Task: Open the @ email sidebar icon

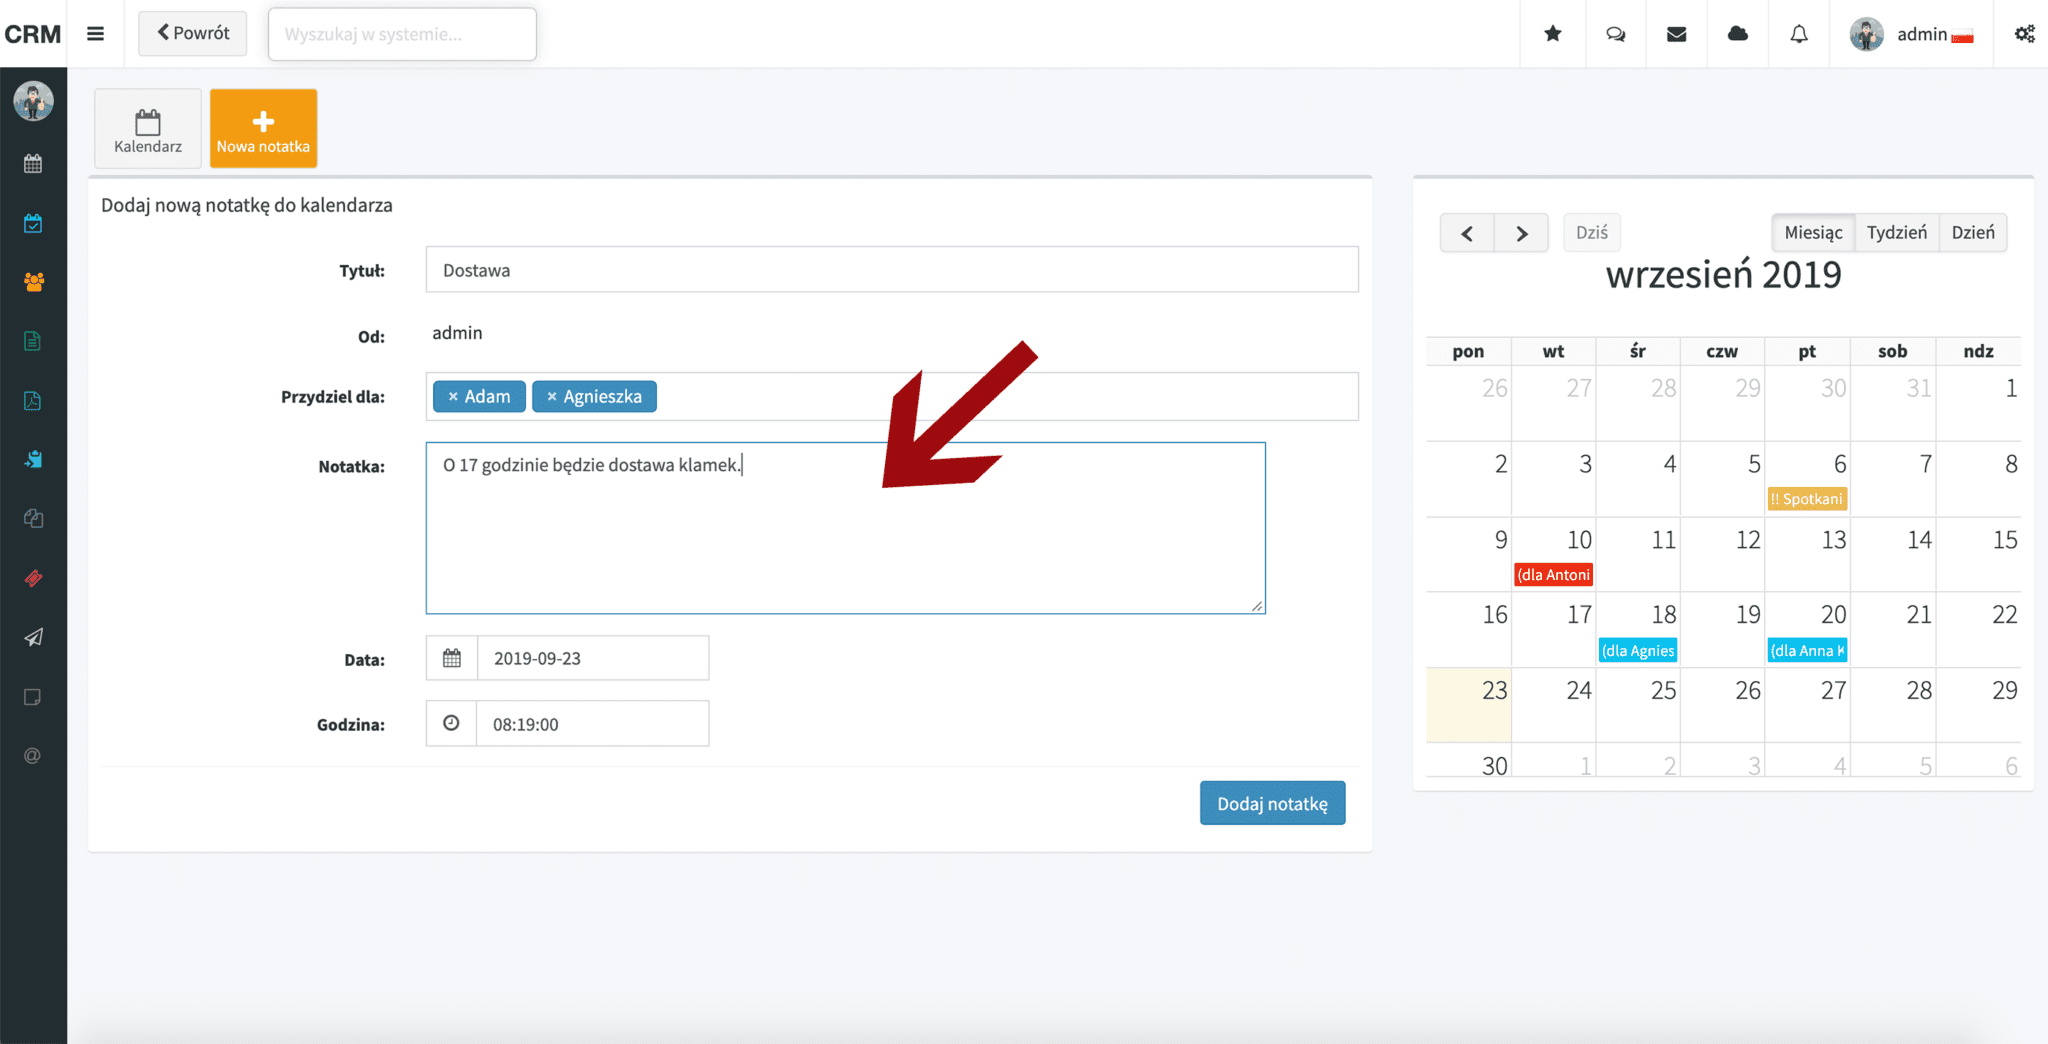Action: click(33, 756)
